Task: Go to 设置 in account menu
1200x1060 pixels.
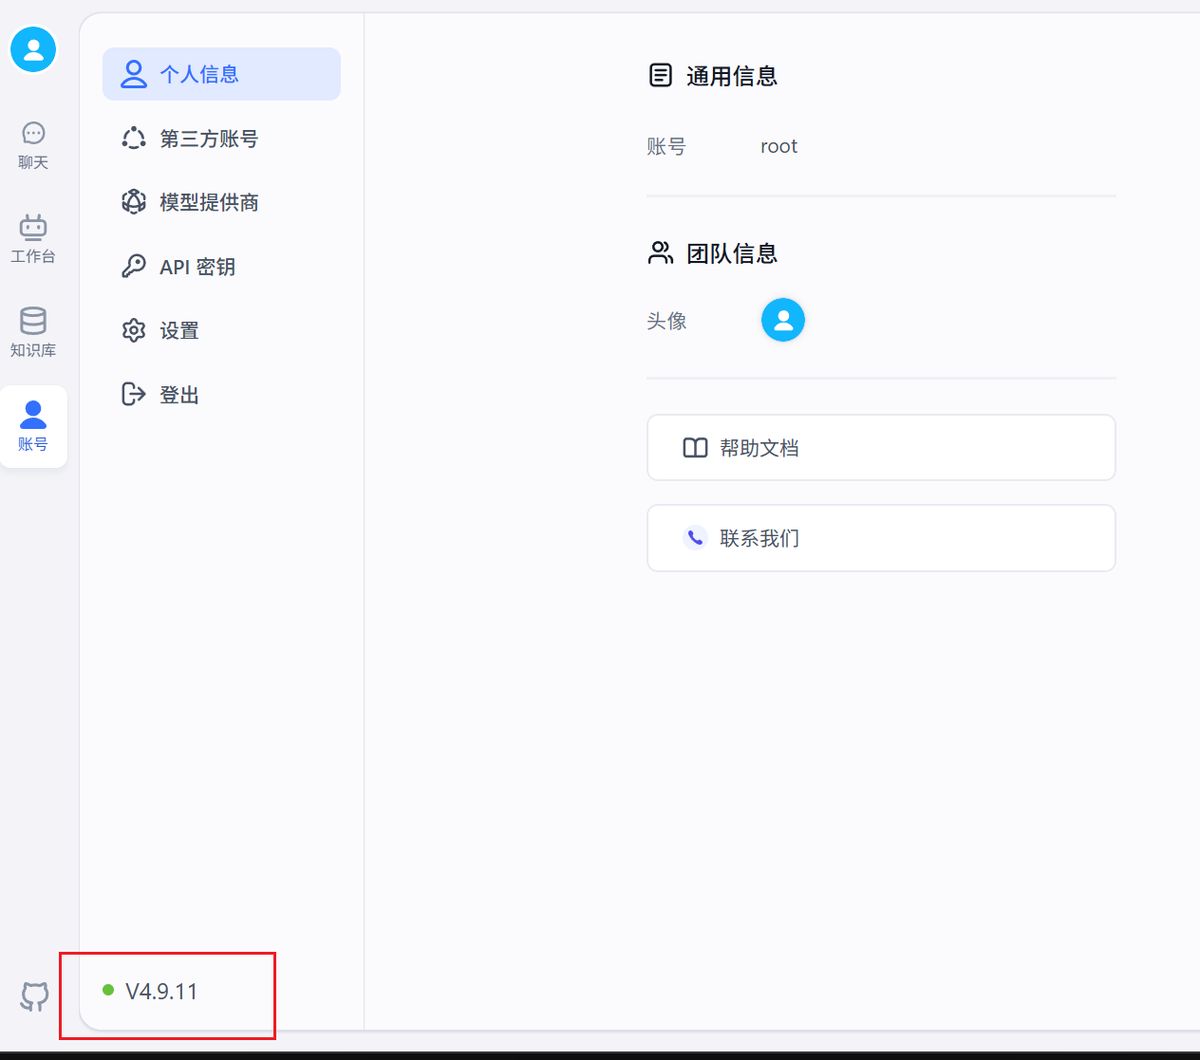Action: [x=179, y=331]
